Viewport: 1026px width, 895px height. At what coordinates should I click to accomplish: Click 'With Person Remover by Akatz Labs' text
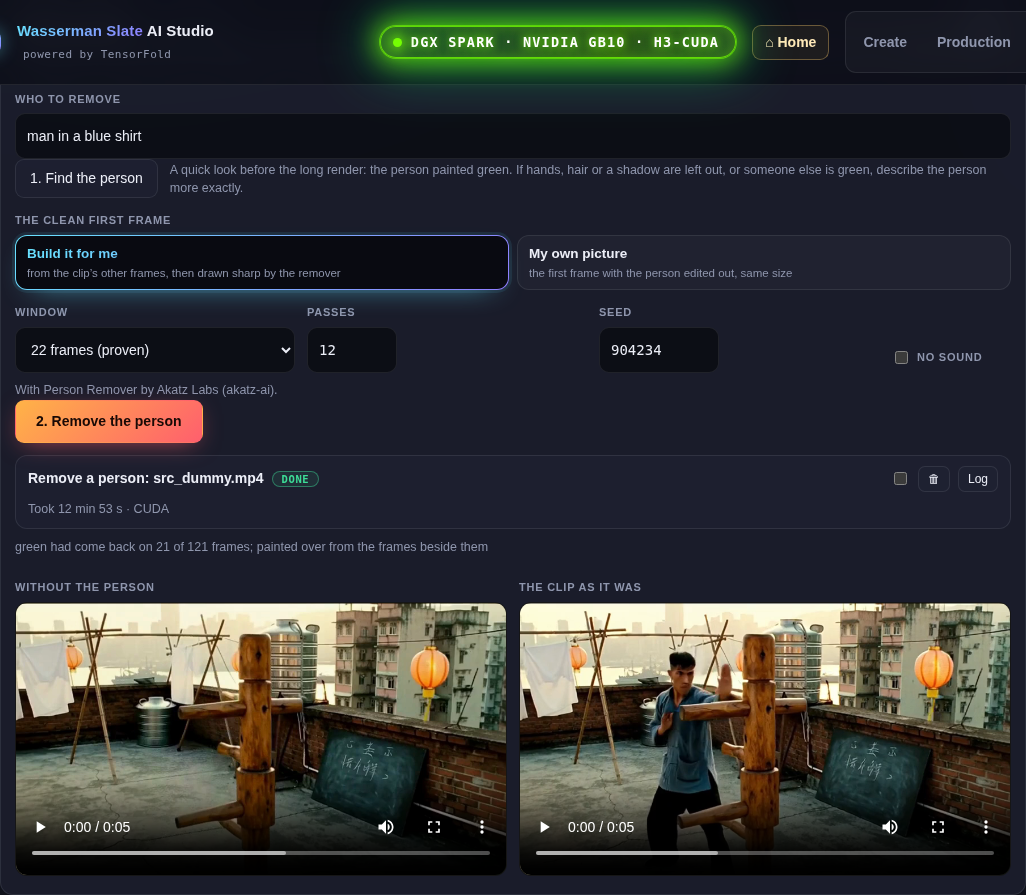146,390
